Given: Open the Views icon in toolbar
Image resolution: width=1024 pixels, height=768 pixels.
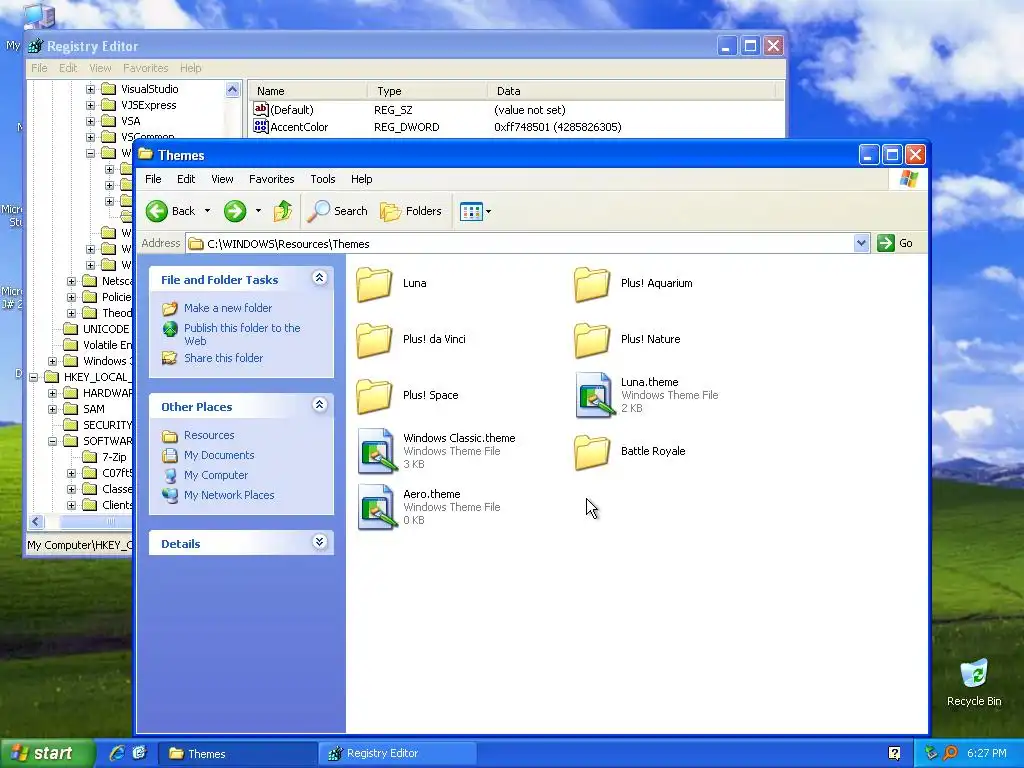Looking at the screenshot, I should click(x=470, y=211).
